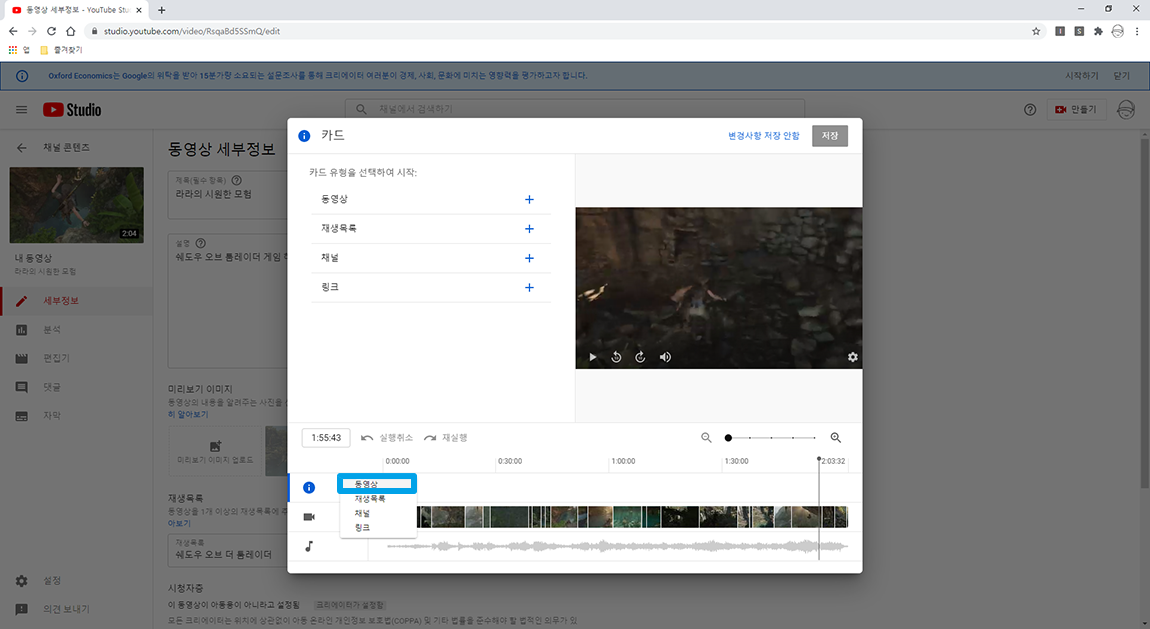
Task: Click the timeline playhead marker at 2:03:32
Action: pyautogui.click(x=819, y=460)
